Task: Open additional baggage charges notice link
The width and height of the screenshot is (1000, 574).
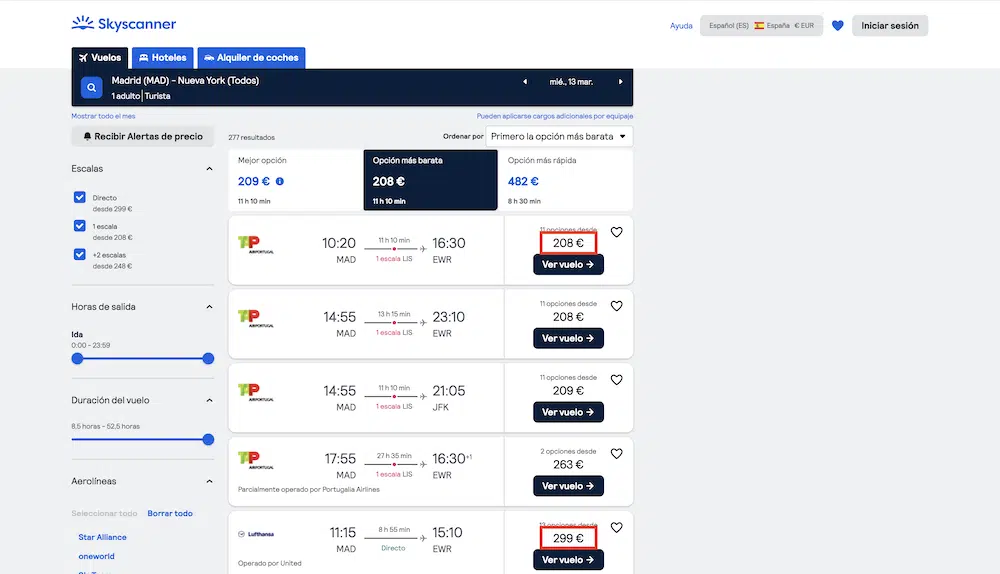Action: (x=555, y=116)
